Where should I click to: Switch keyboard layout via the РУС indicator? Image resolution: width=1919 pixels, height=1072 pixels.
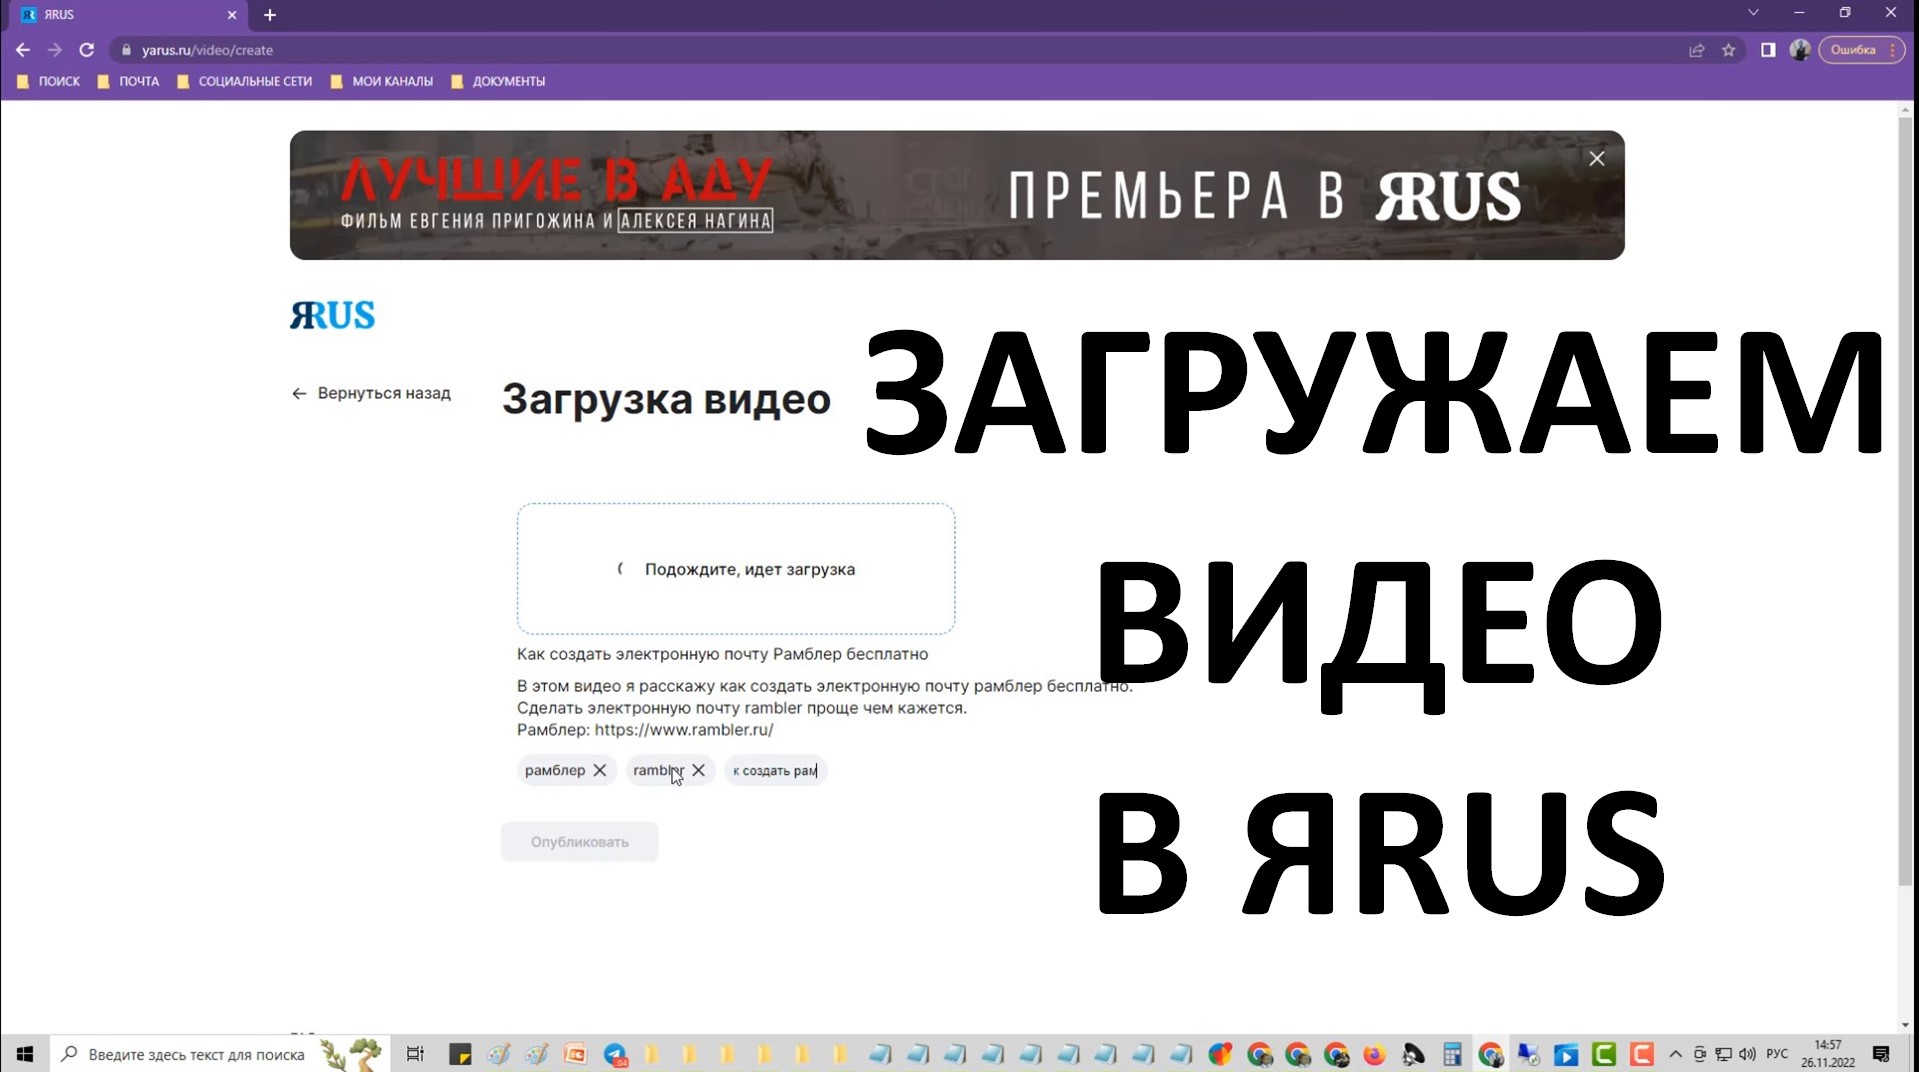click(1777, 1054)
